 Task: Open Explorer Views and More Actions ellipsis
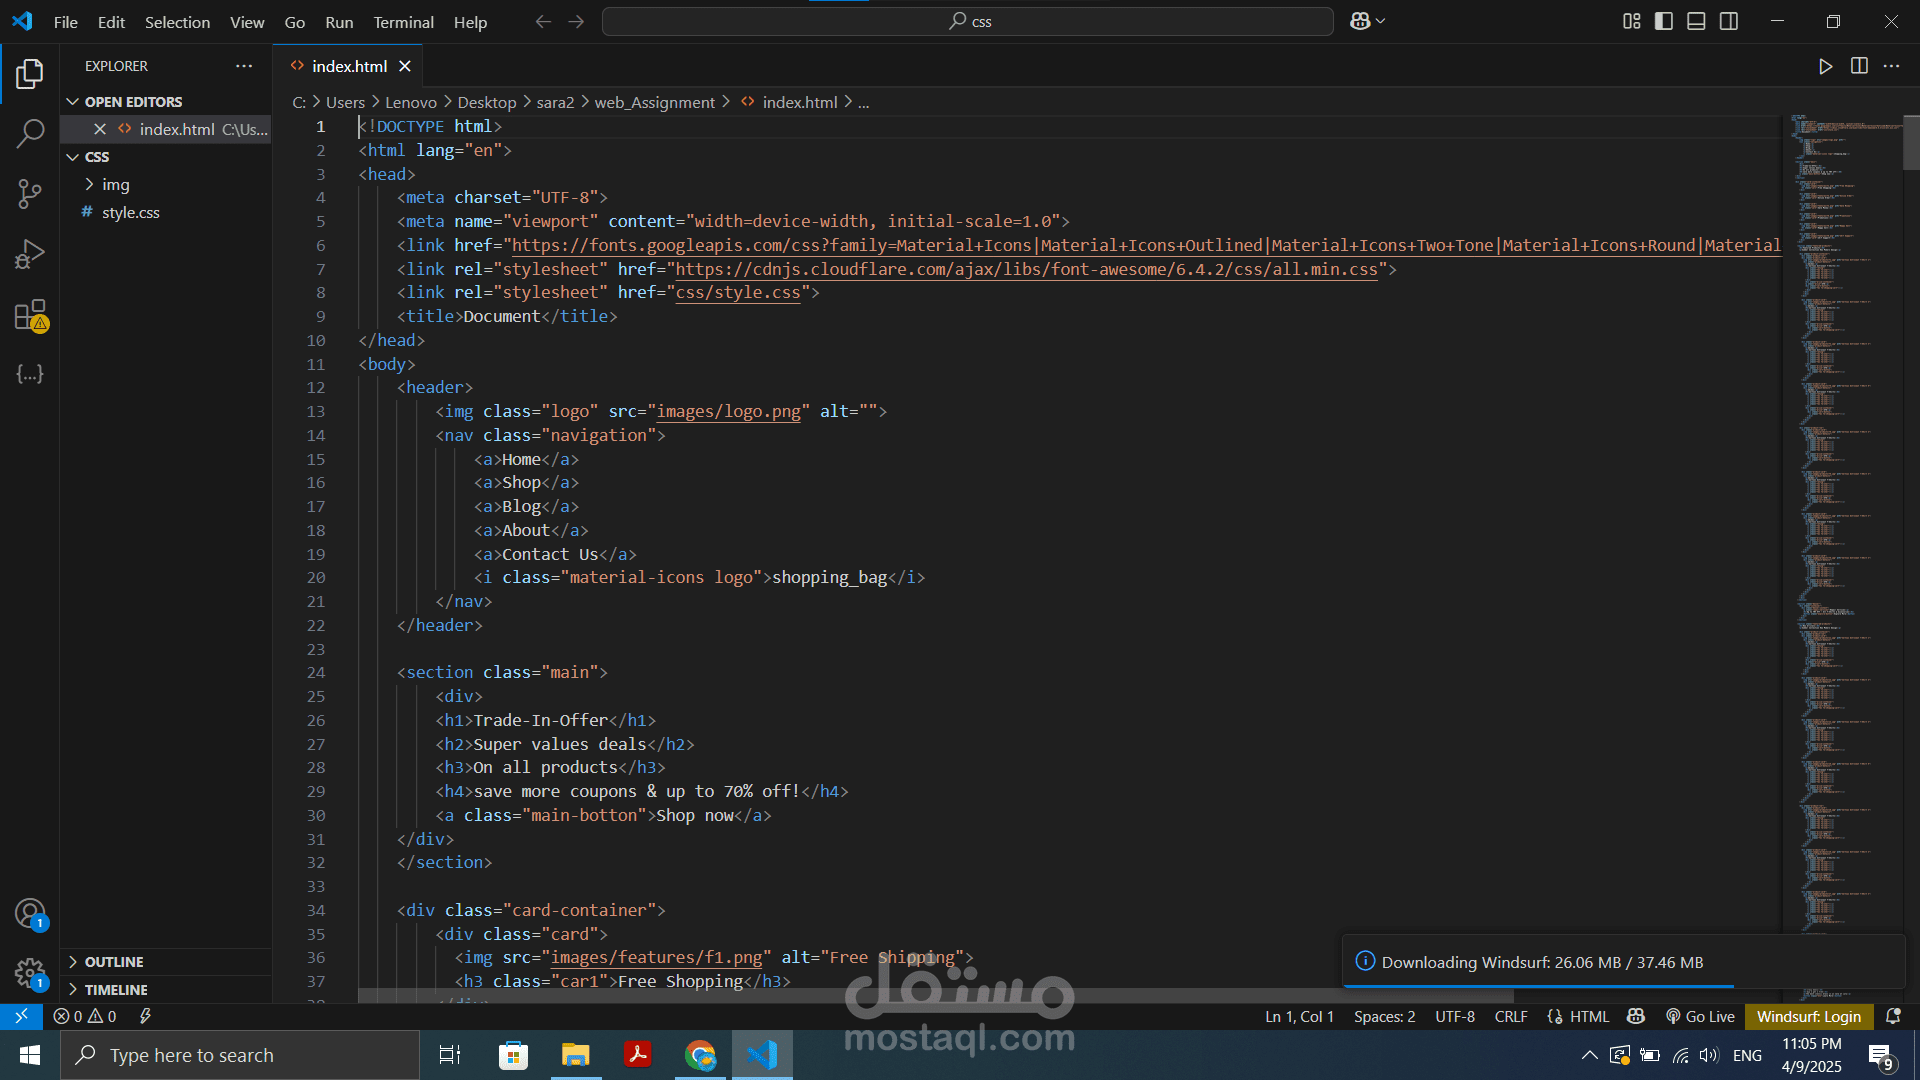pyautogui.click(x=244, y=66)
